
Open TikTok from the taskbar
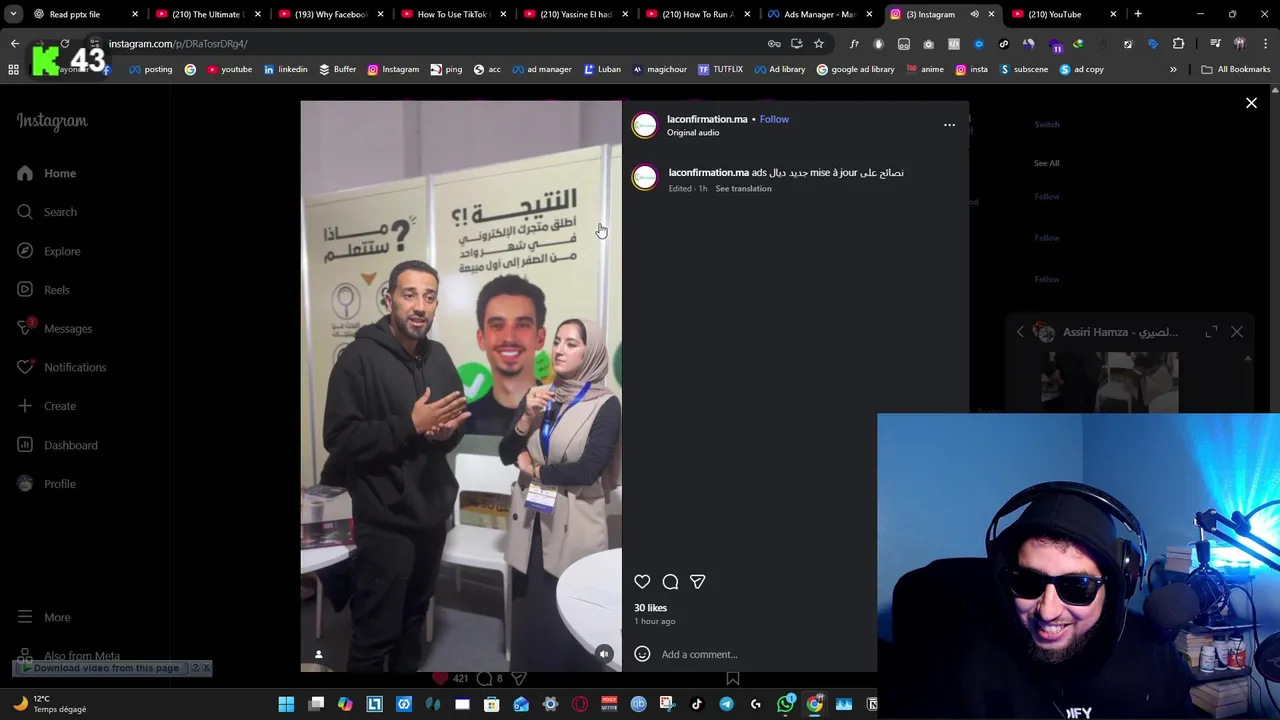pyautogui.click(x=697, y=705)
